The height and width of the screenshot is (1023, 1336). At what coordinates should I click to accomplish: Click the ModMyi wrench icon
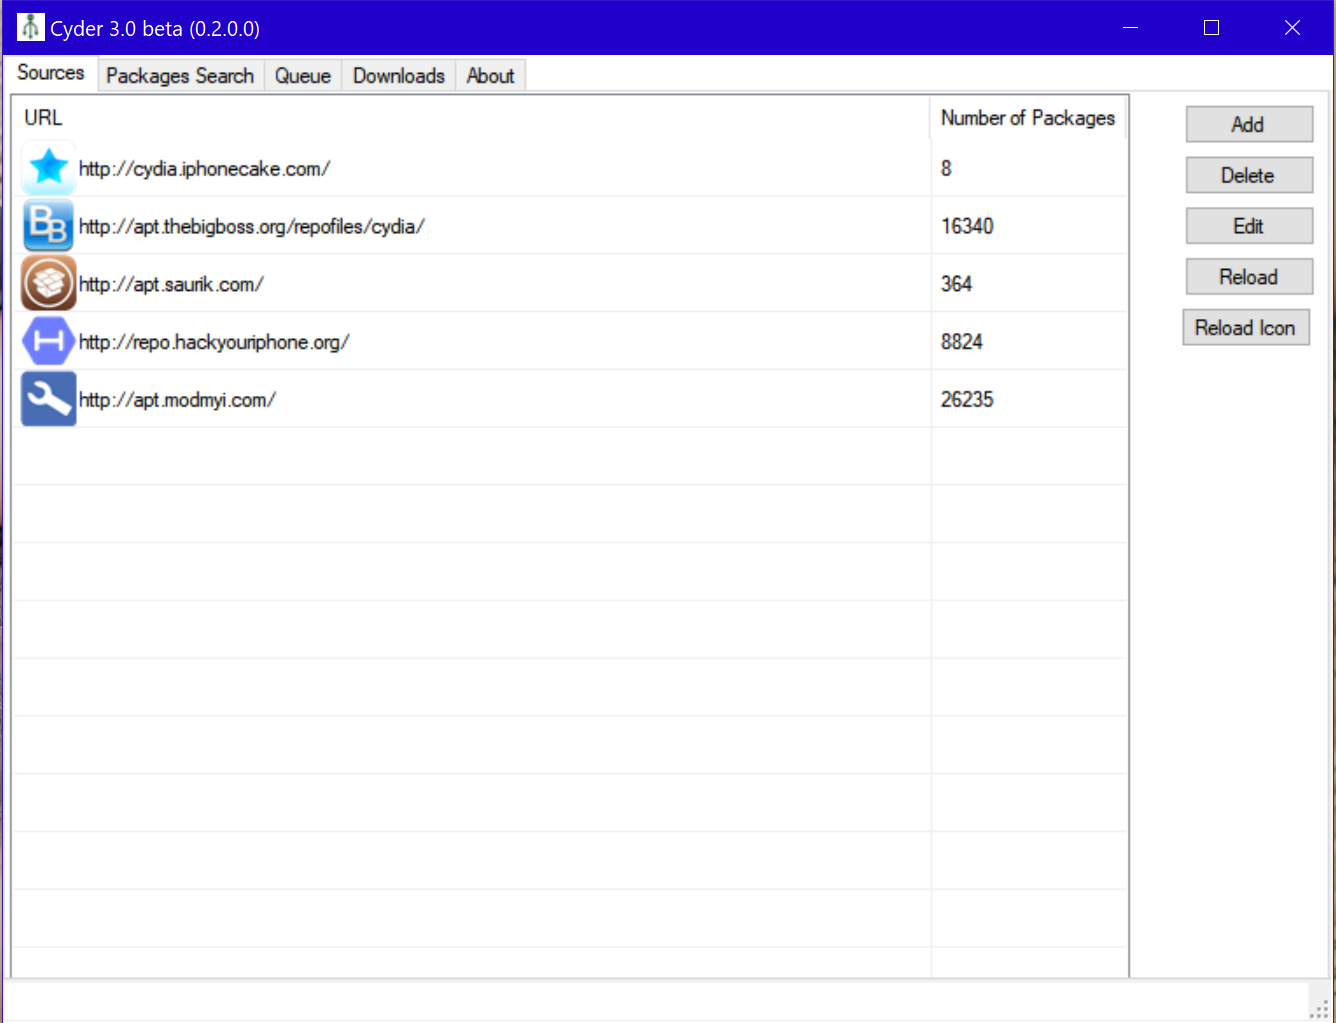point(48,399)
